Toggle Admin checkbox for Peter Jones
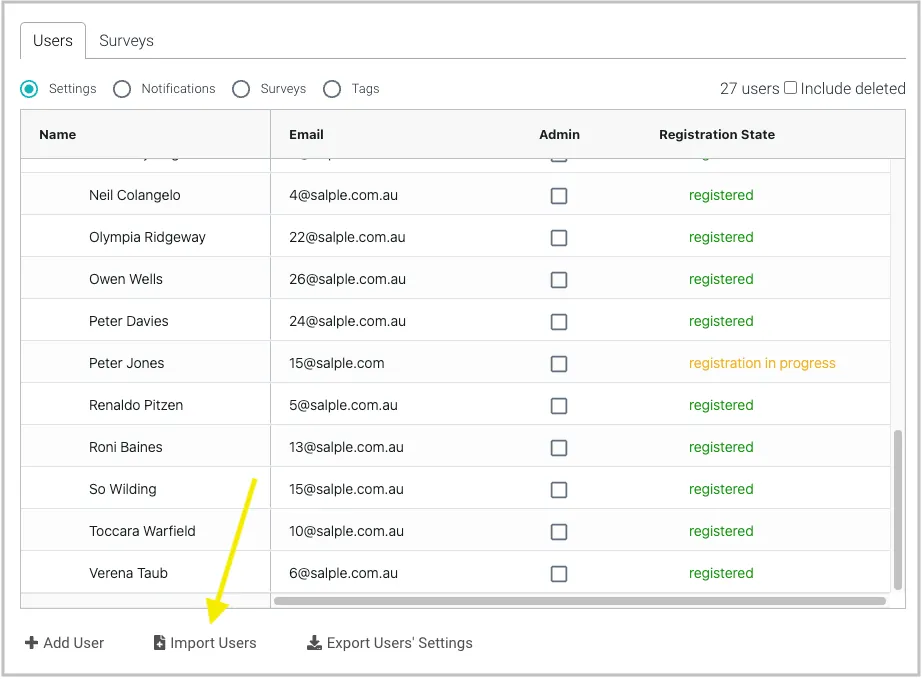The width and height of the screenshot is (922, 679). [559, 364]
